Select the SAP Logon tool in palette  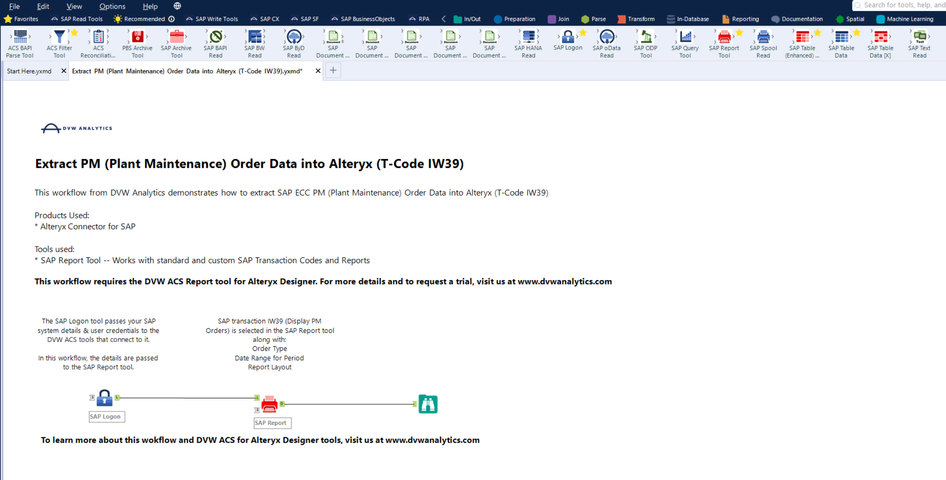click(568, 36)
